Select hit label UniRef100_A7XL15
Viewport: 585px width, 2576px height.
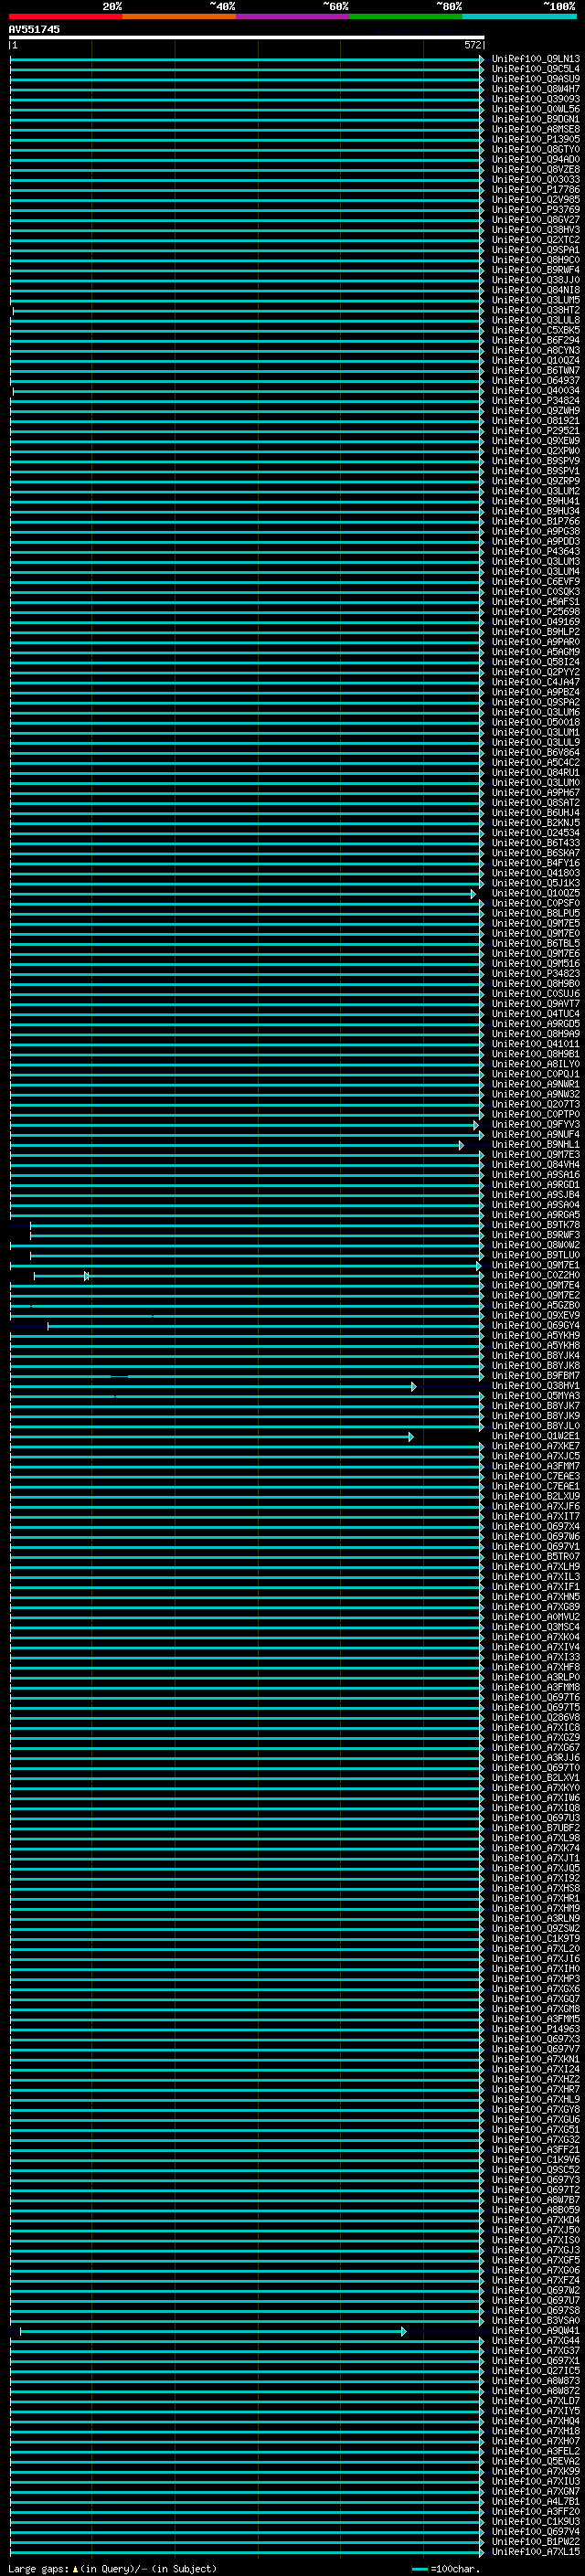click(536, 2552)
